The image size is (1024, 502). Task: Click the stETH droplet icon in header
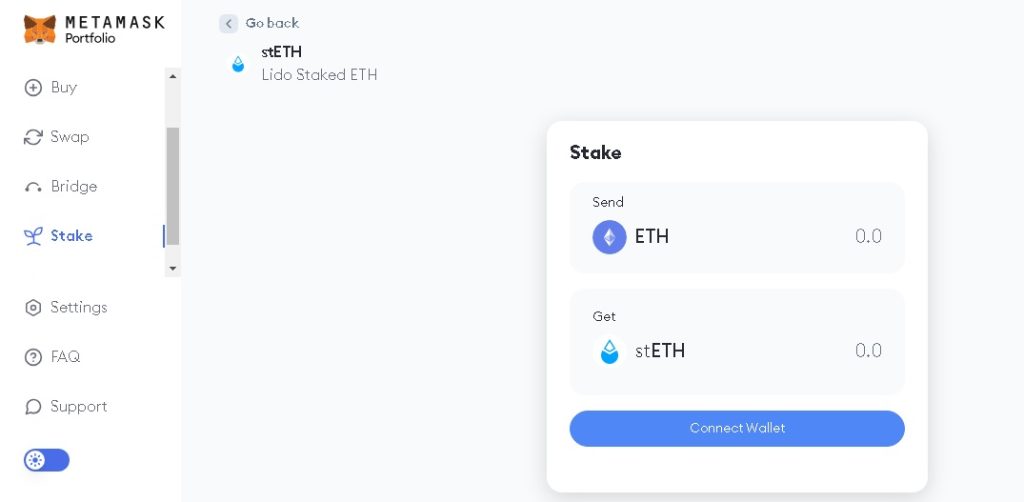pos(238,64)
